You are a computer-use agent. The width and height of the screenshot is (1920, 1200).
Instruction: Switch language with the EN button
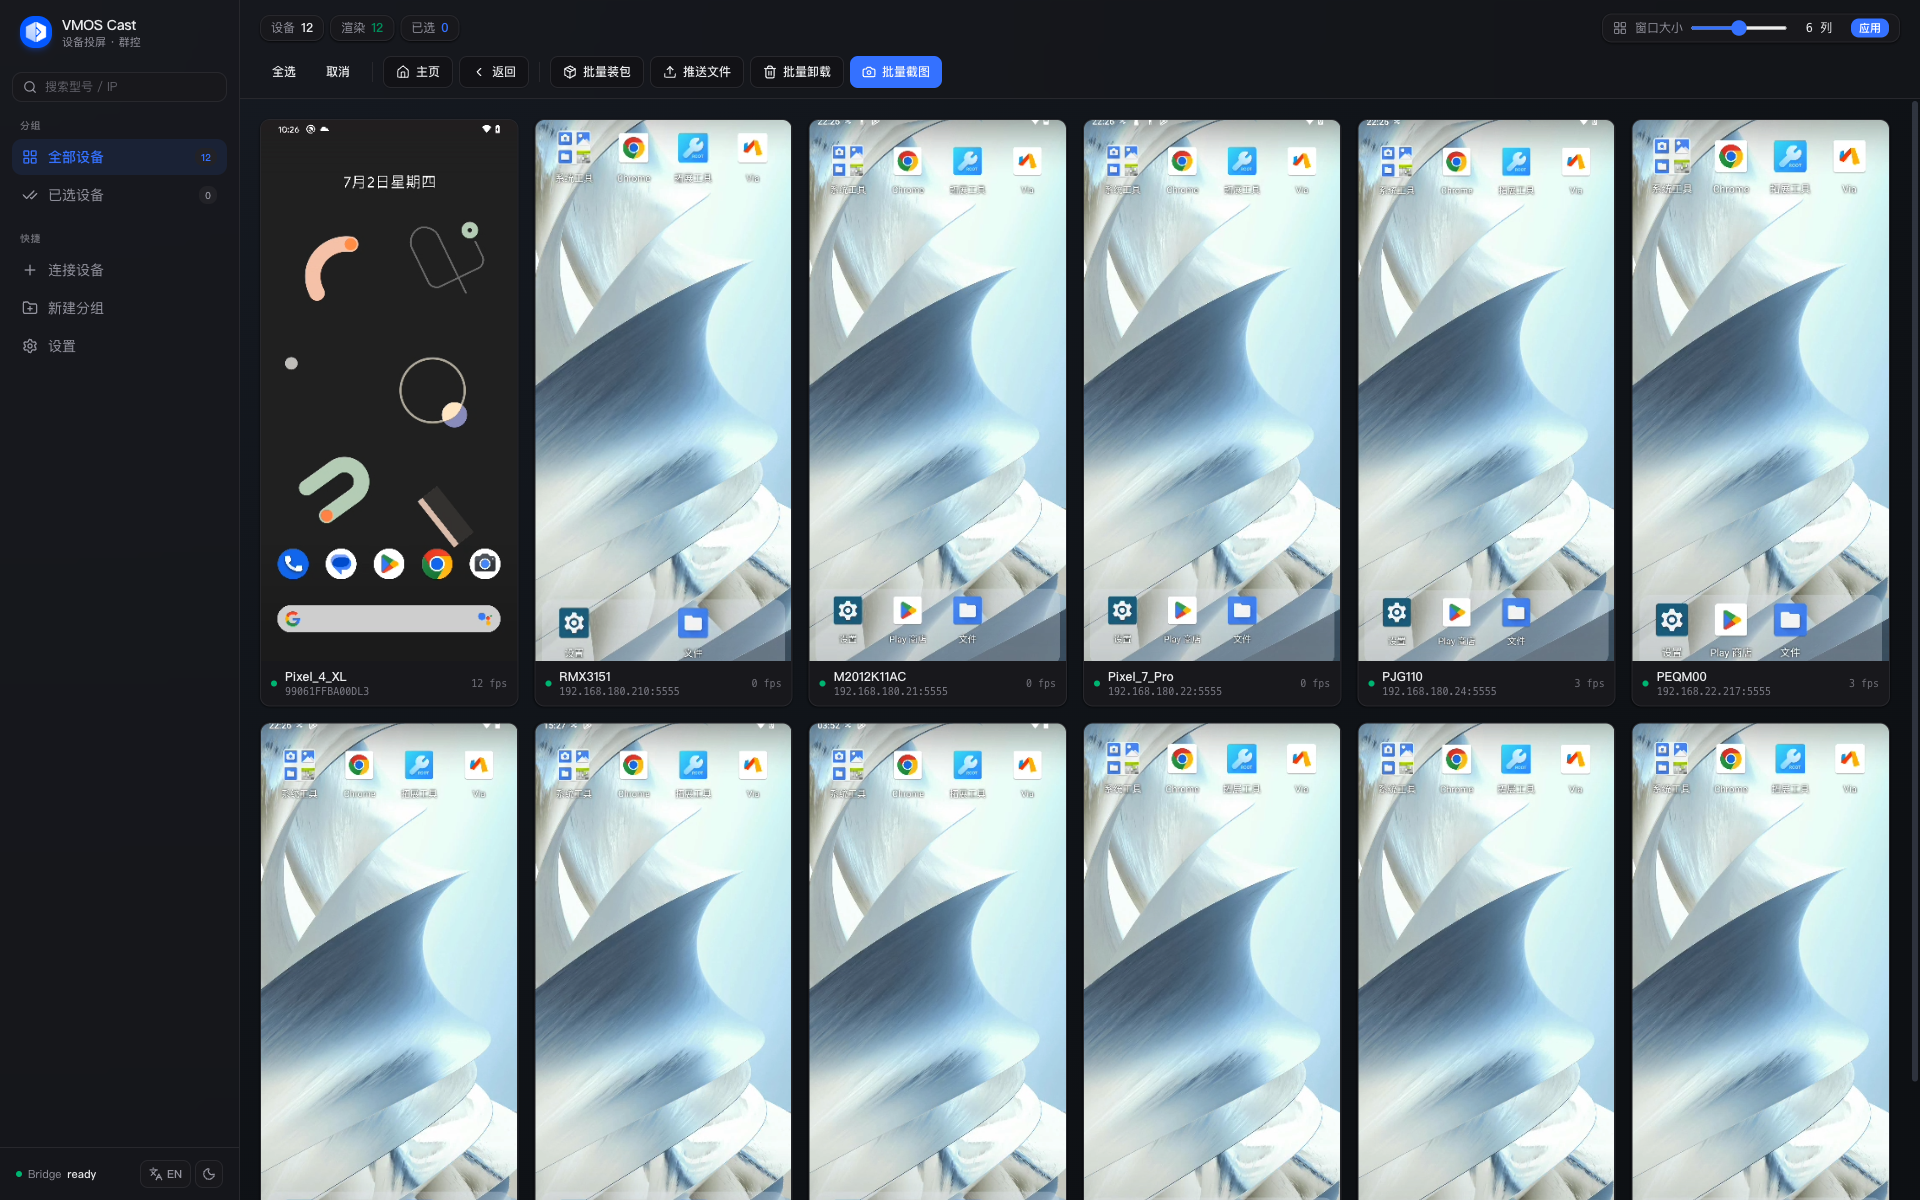(165, 1174)
